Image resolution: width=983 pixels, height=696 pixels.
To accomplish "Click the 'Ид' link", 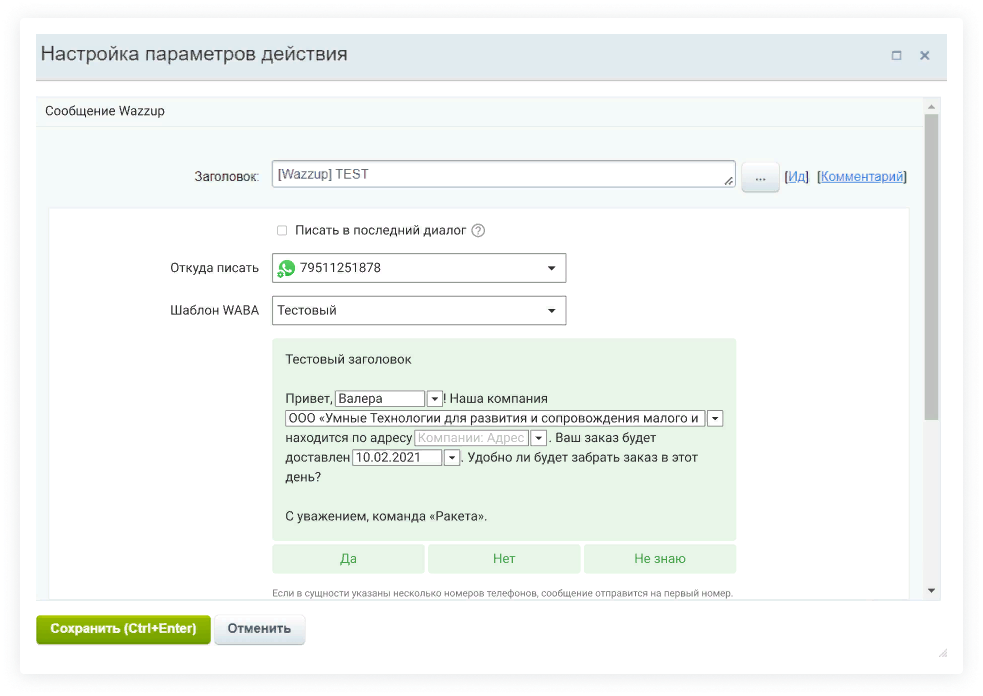I will tap(796, 177).
